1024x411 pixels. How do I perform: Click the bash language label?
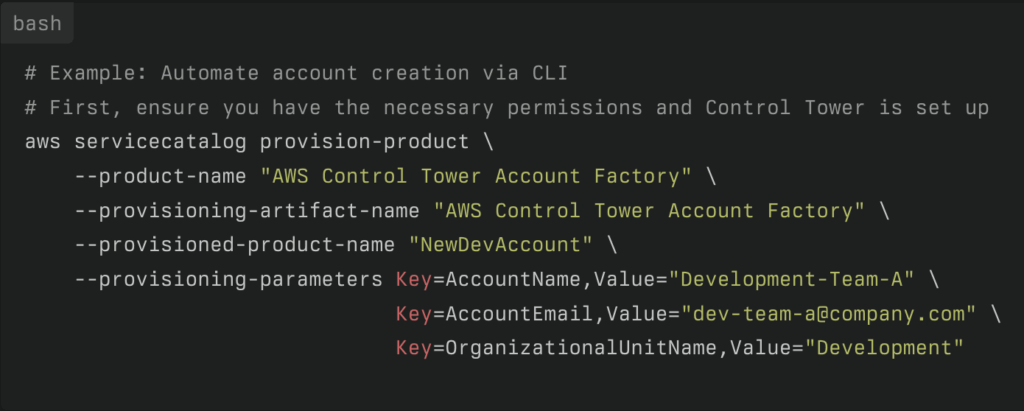(x=37, y=24)
